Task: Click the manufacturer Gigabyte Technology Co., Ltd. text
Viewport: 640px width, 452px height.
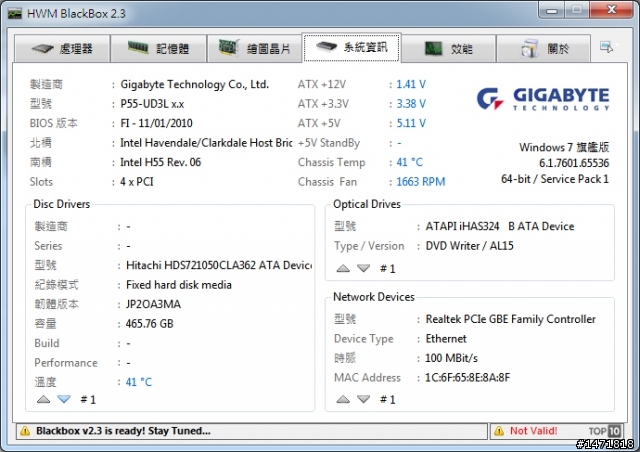Action: click(x=195, y=85)
